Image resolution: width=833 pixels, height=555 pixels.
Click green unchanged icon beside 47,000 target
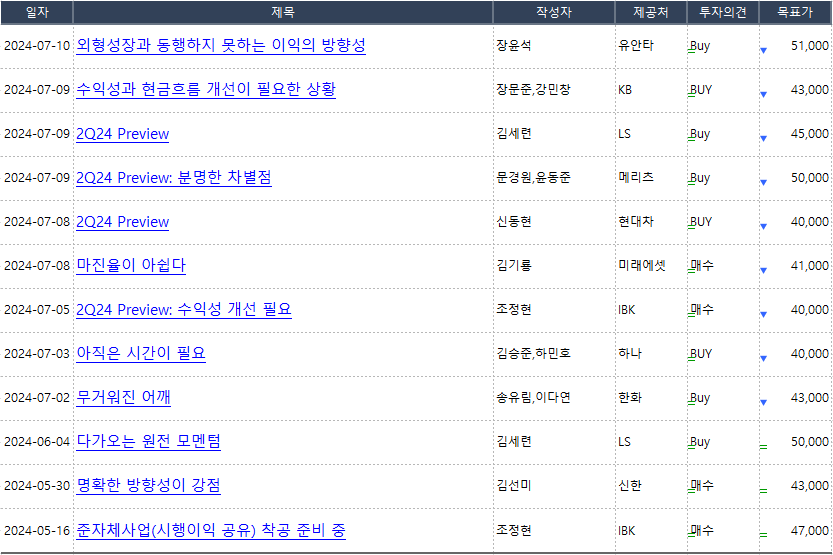763,535
